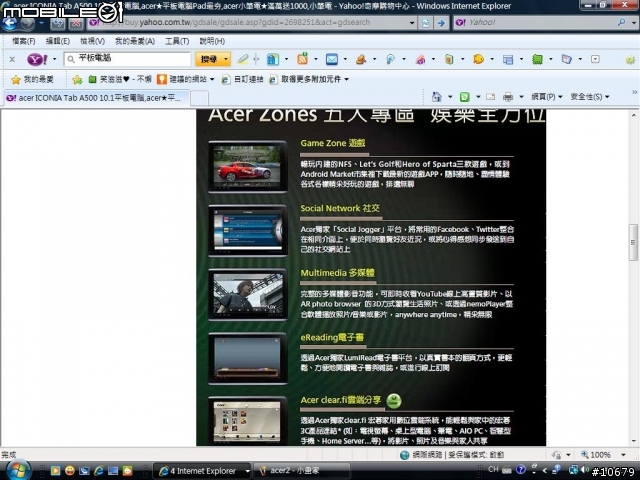Image resolution: width=640 pixels, height=480 pixels.
Task: Click the volume speaker tray icon
Action: [585, 470]
